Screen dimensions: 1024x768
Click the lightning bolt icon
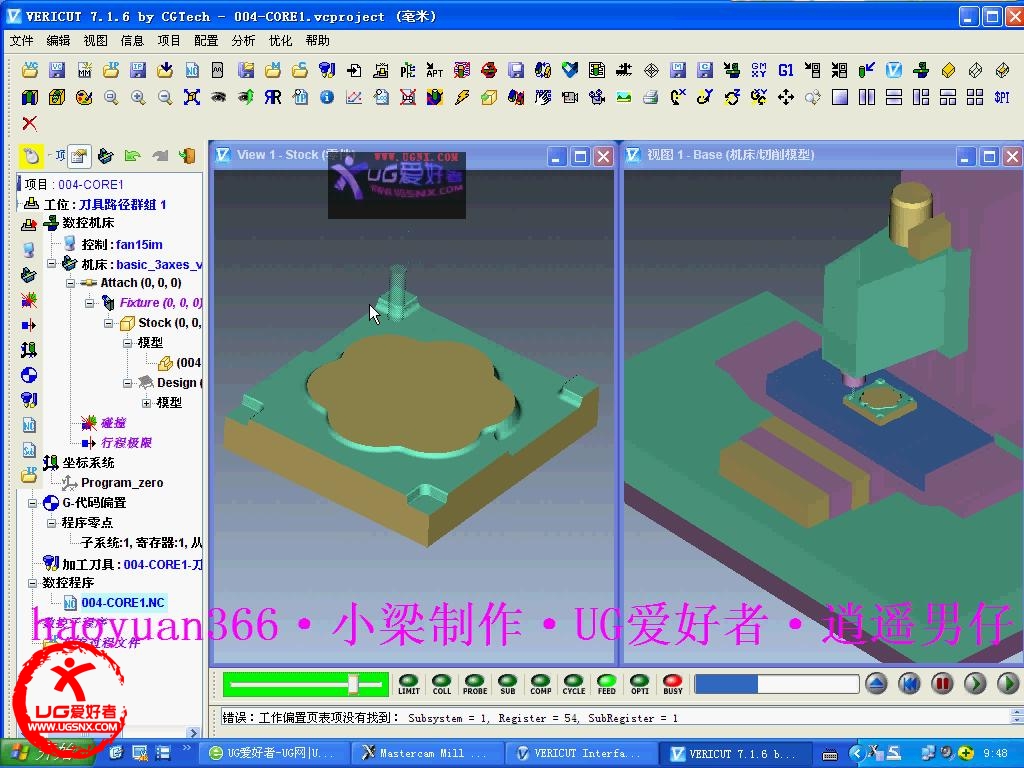click(462, 98)
